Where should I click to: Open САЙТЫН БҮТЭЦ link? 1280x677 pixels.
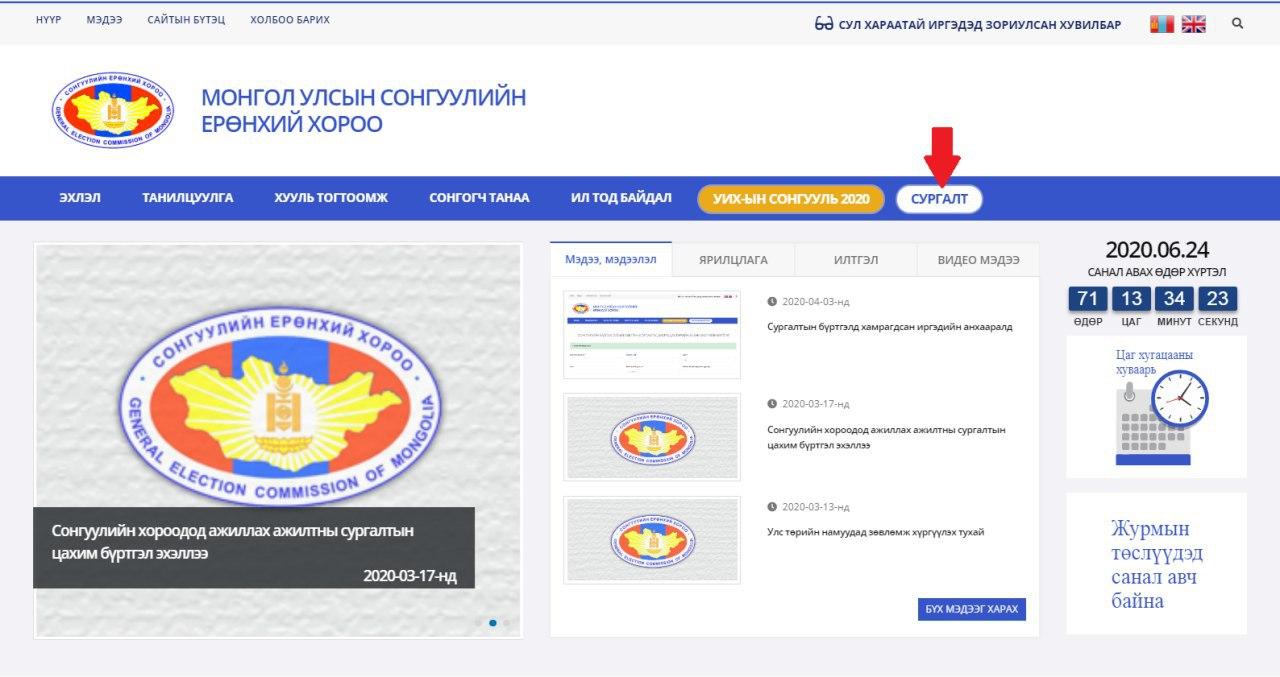[x=186, y=20]
